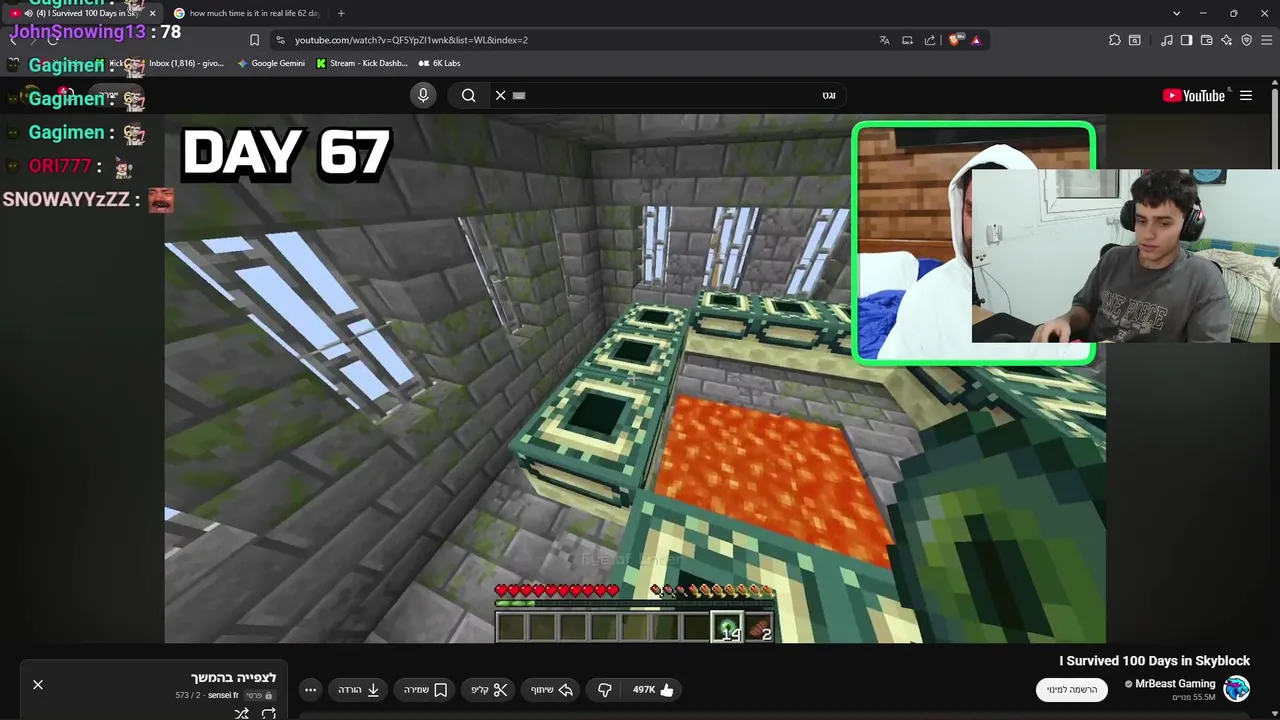
Task: Click video title 'I Survived 100 Days in Skyblock'
Action: (1154, 661)
